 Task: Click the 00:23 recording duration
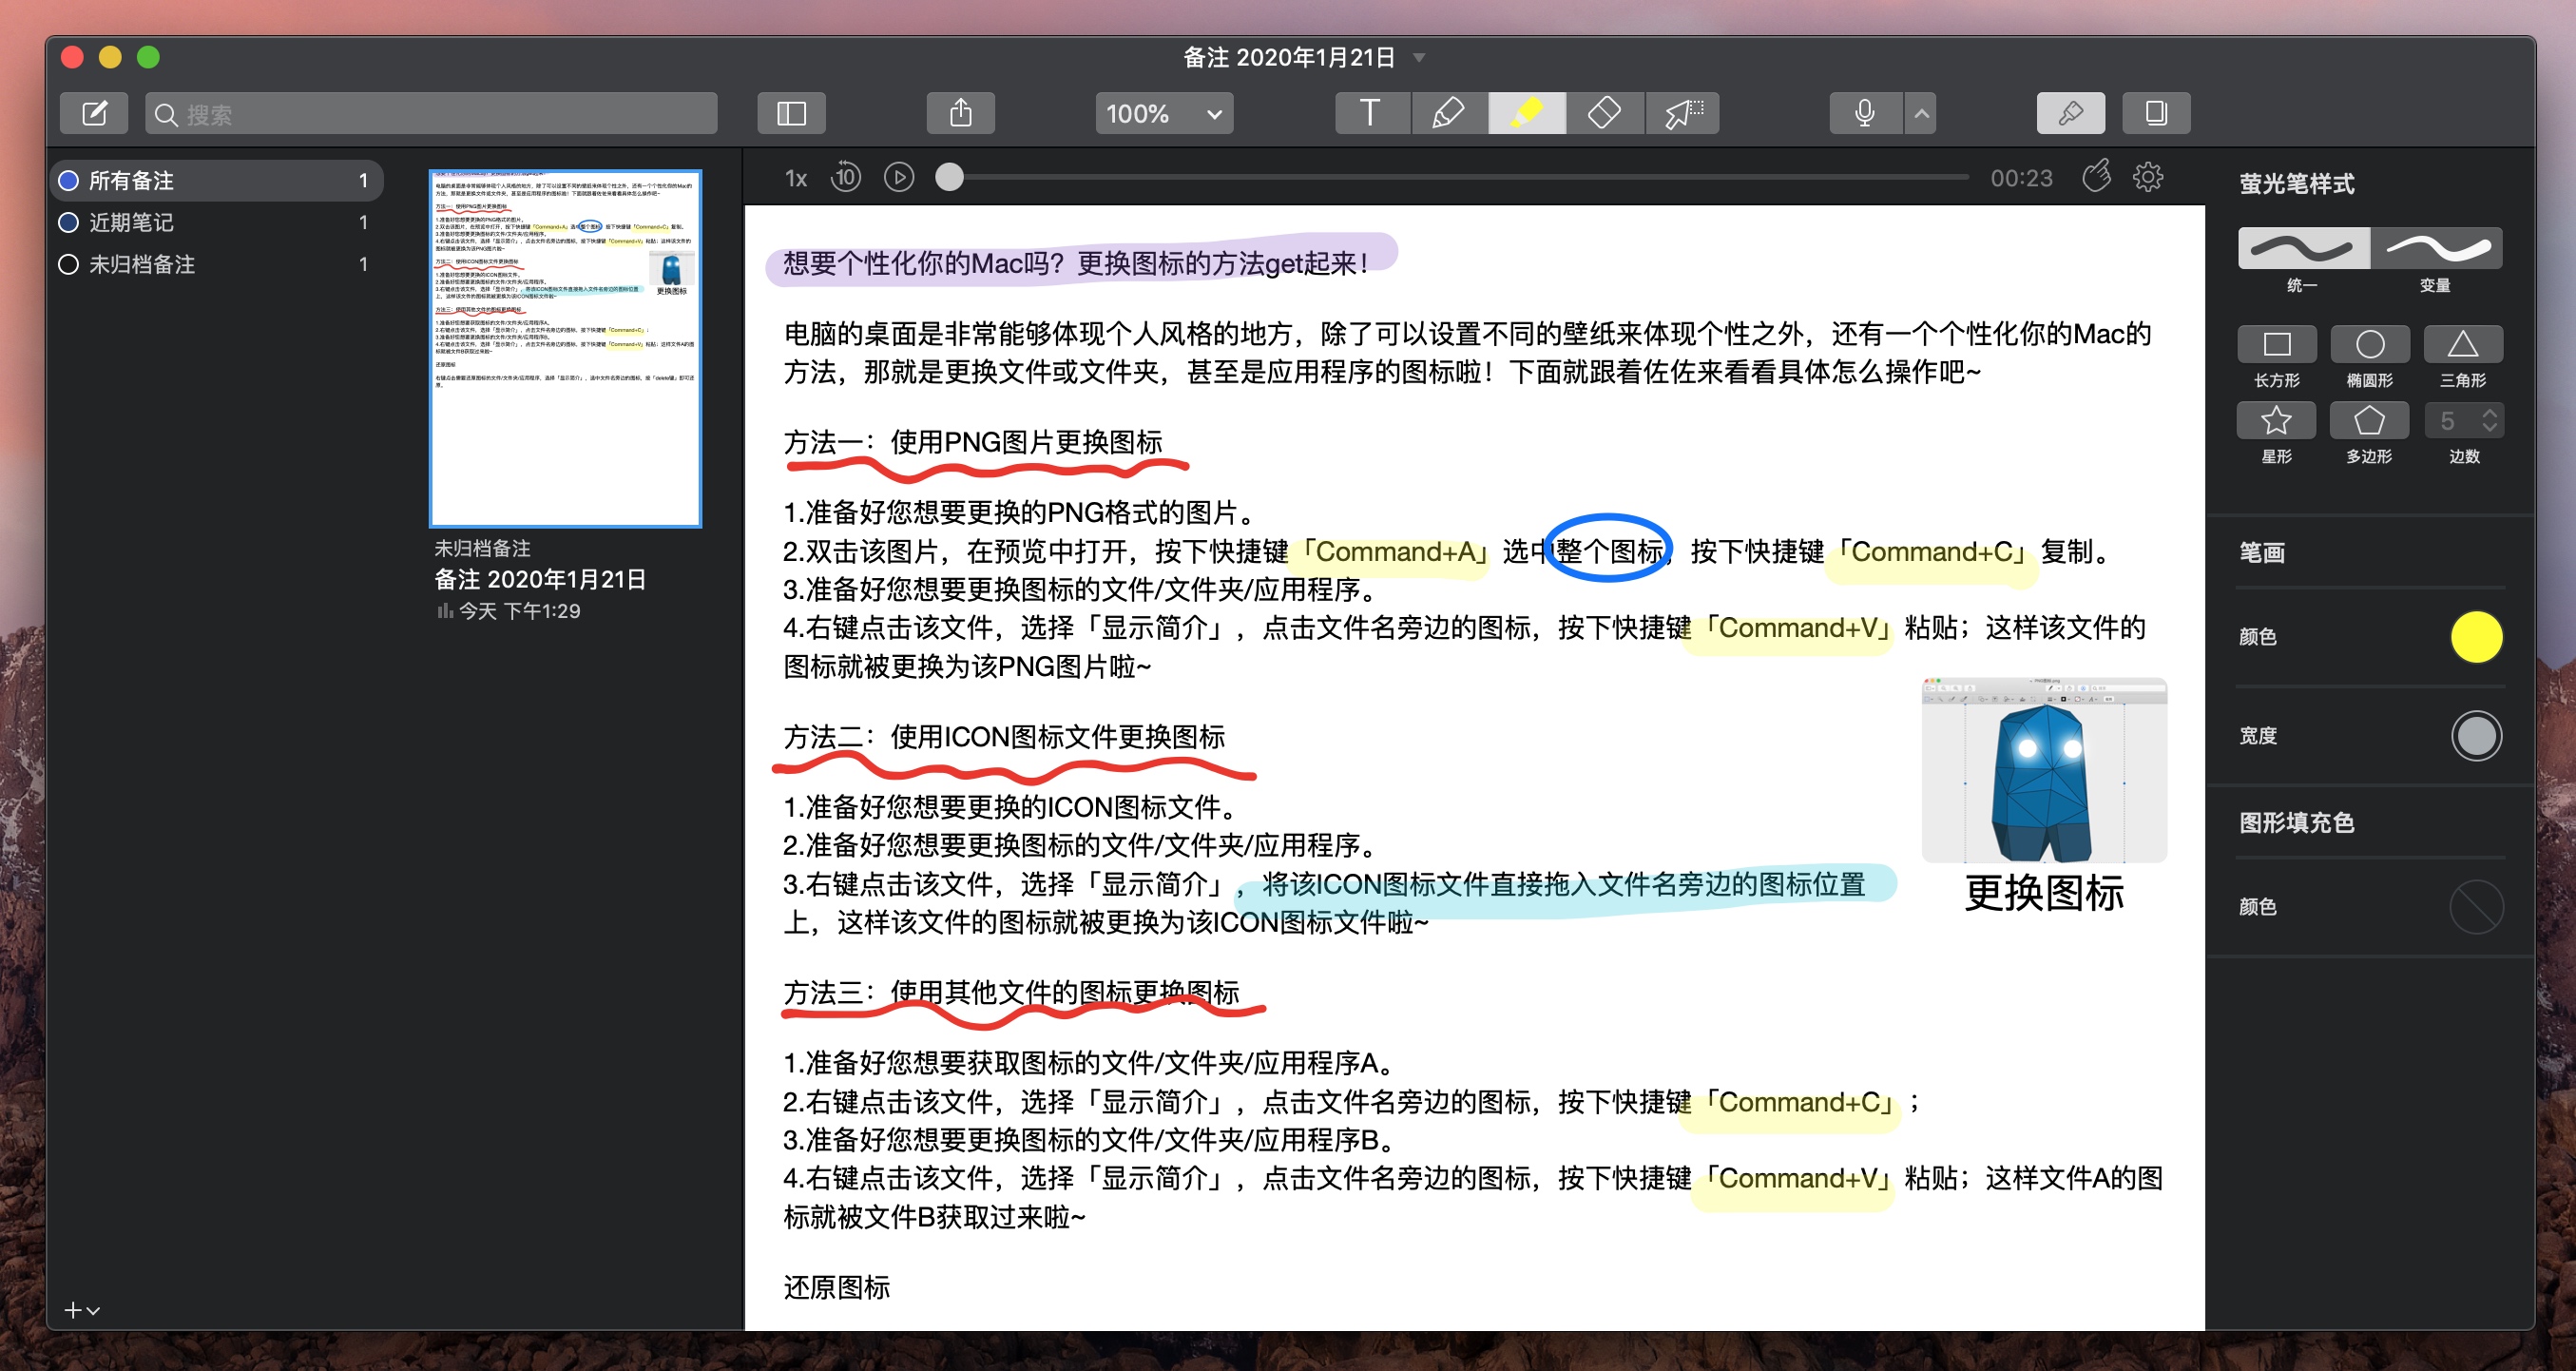(x=2021, y=178)
